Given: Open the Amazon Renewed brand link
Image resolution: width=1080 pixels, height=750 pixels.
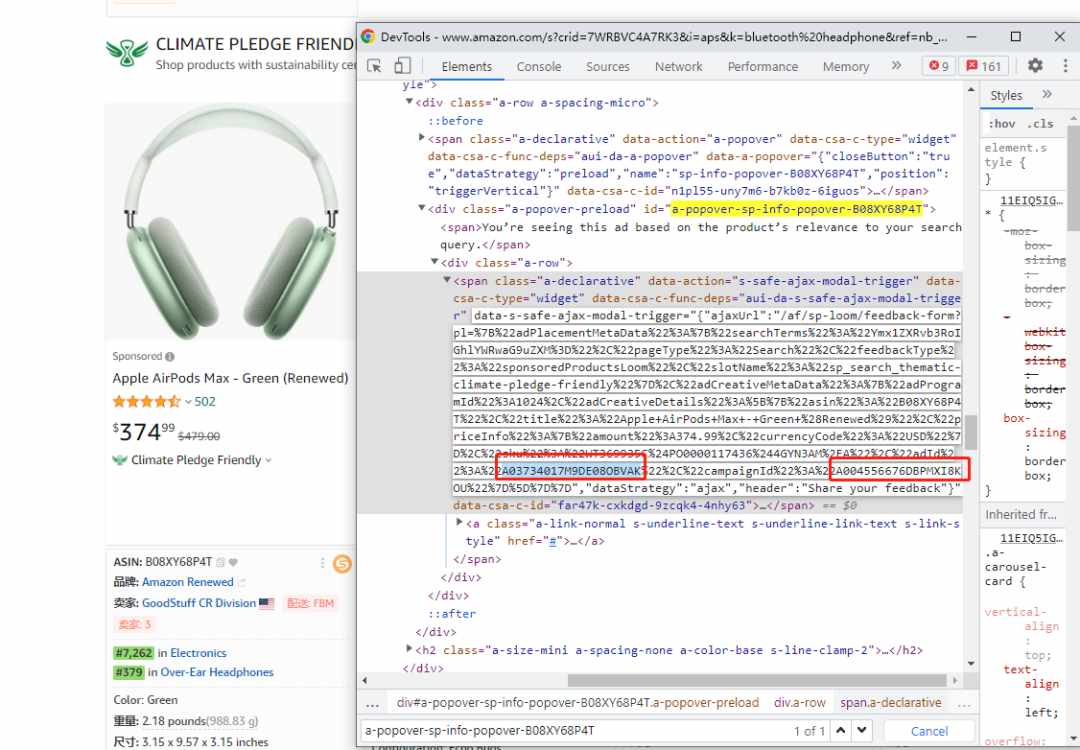Looking at the screenshot, I should click(x=187, y=582).
